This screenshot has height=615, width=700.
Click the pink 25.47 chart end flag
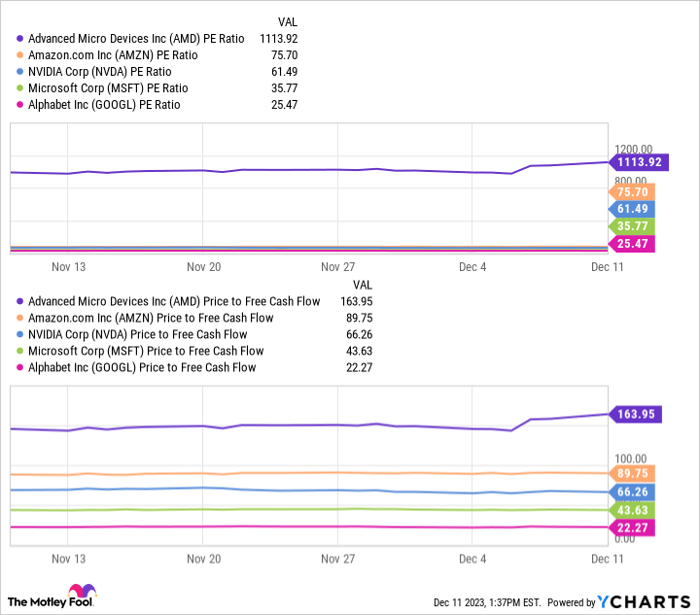632,244
